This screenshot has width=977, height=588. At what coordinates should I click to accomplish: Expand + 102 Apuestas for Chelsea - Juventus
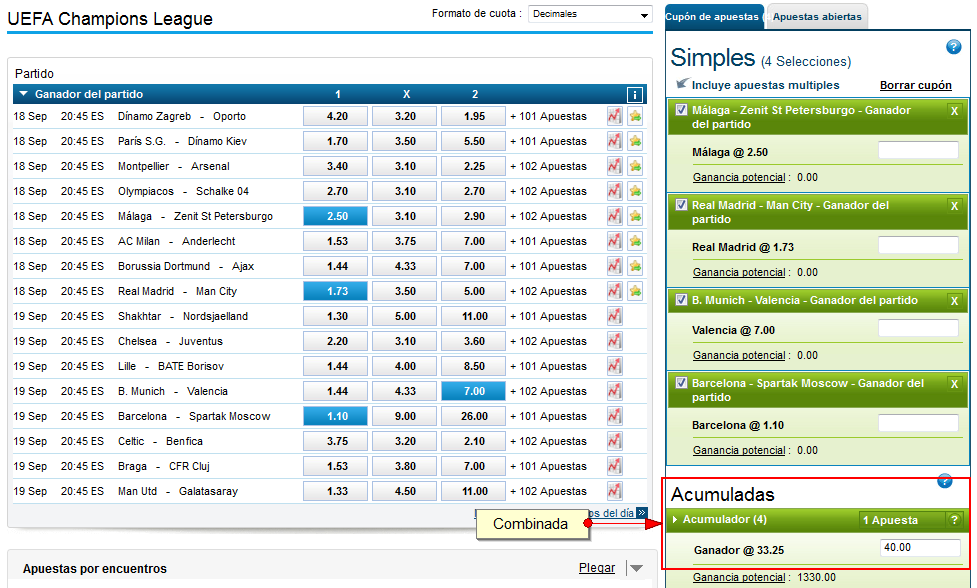[548, 341]
